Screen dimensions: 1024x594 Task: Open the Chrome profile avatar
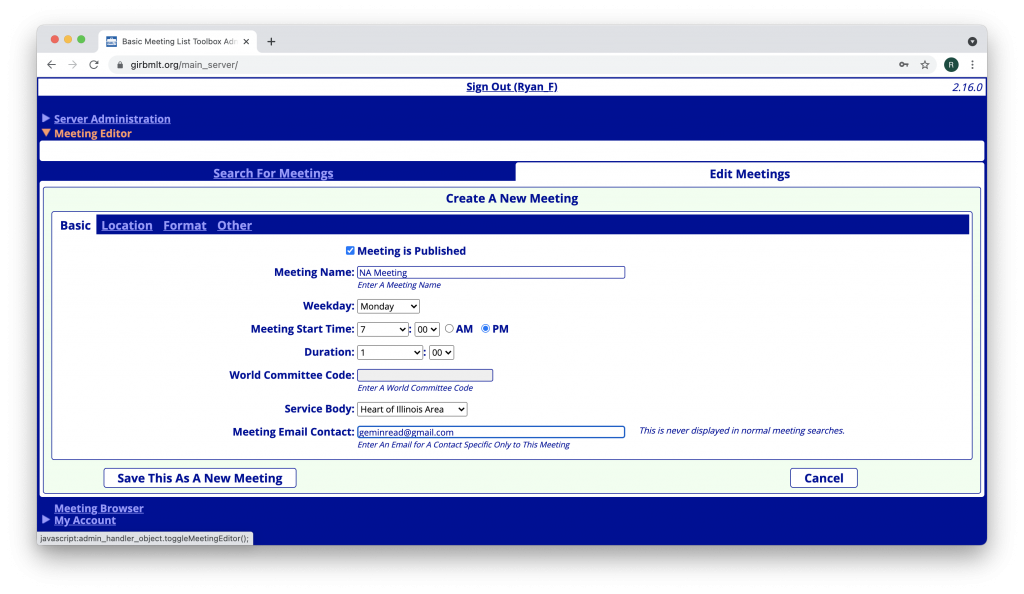coord(951,65)
